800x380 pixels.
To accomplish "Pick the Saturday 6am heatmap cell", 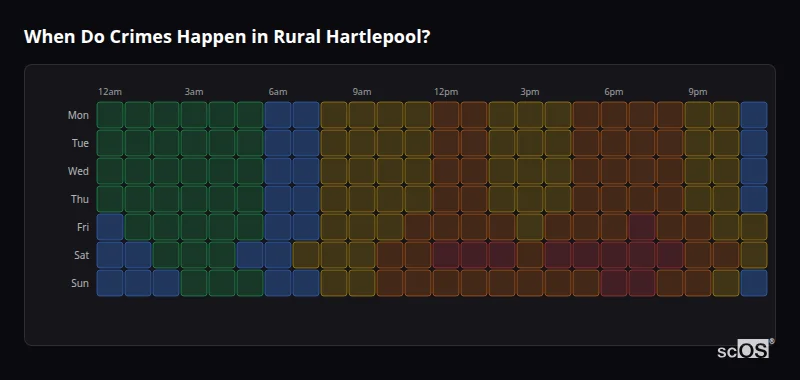I will (278, 255).
